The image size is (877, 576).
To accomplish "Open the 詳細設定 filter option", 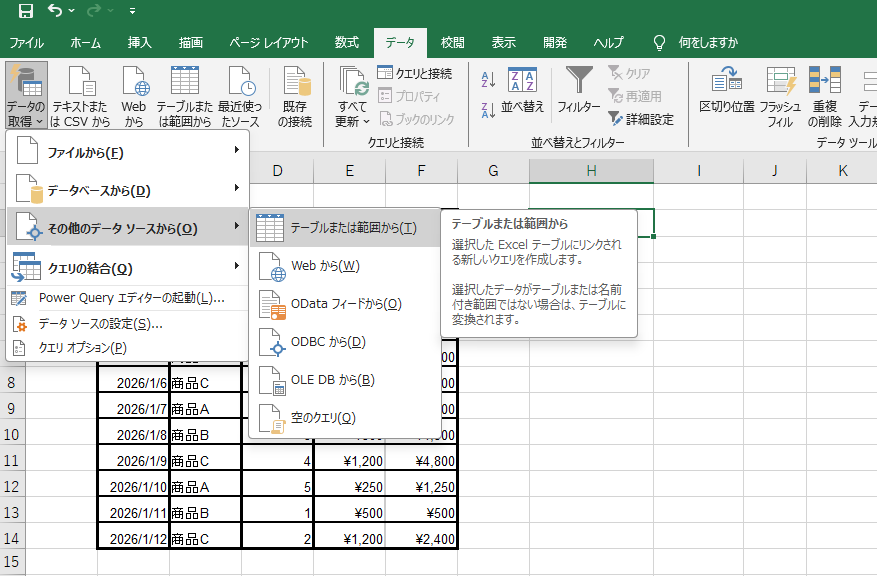I will tap(641, 119).
